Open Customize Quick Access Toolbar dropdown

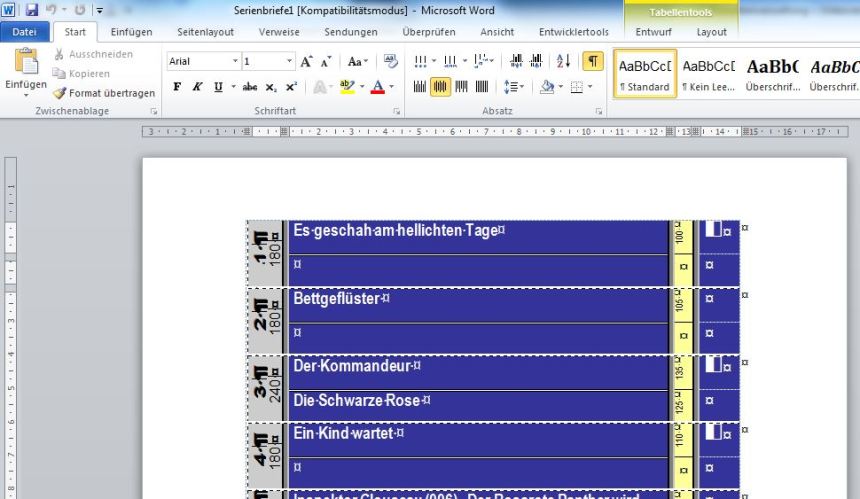click(100, 10)
